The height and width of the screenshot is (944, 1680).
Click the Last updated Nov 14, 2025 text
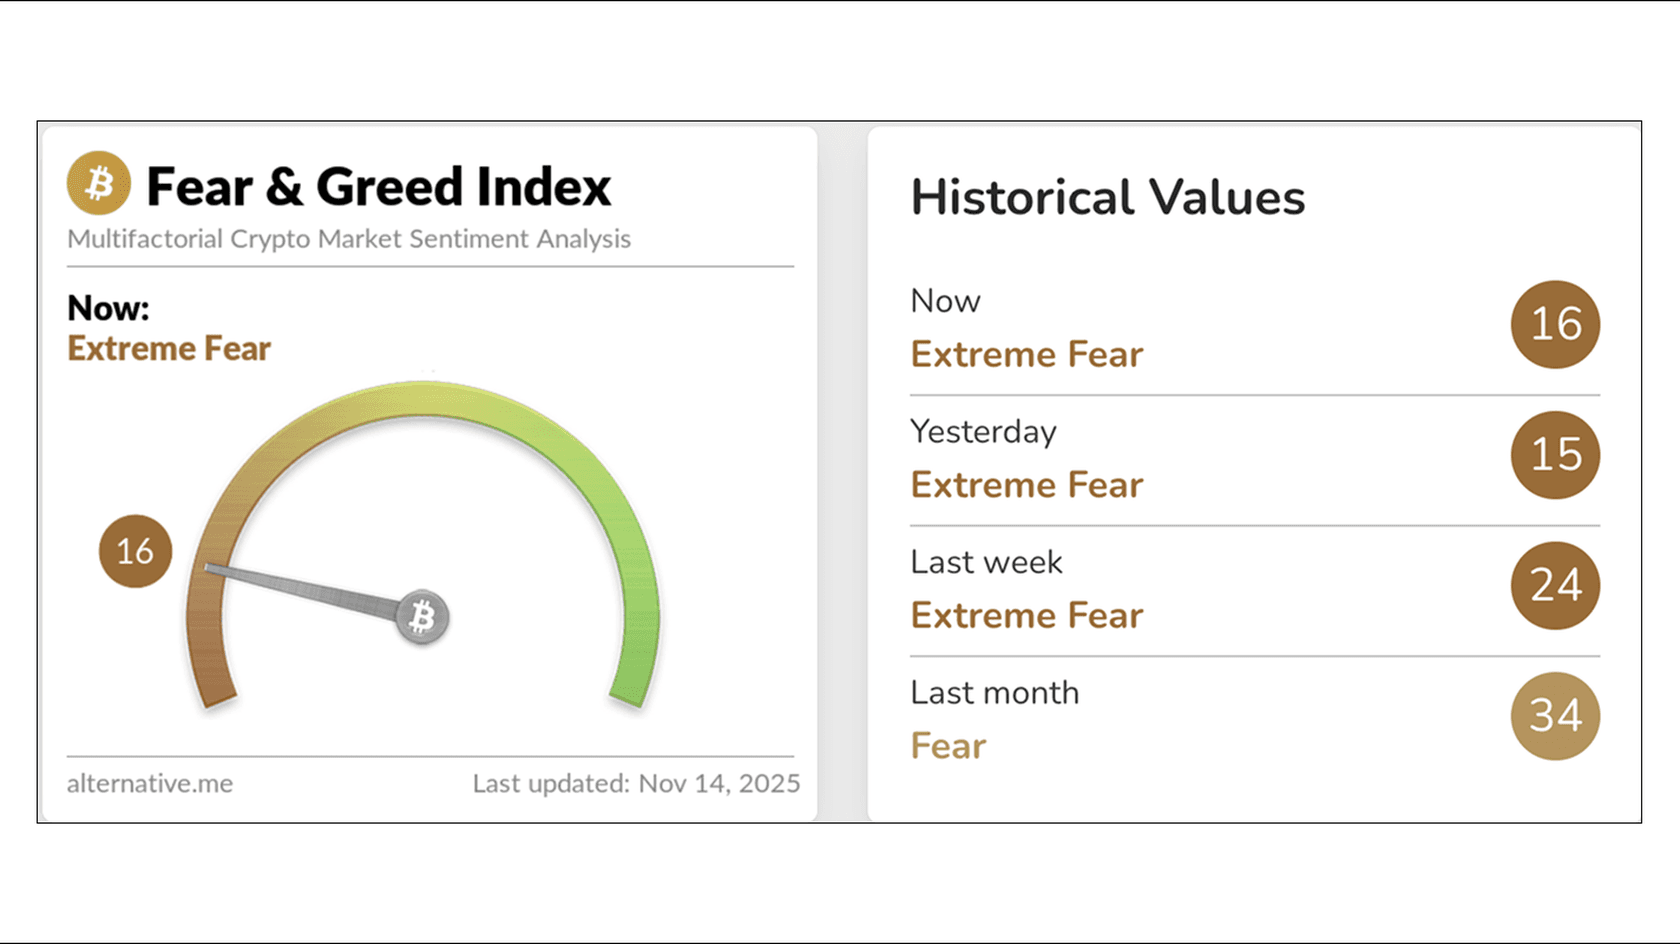point(636,783)
